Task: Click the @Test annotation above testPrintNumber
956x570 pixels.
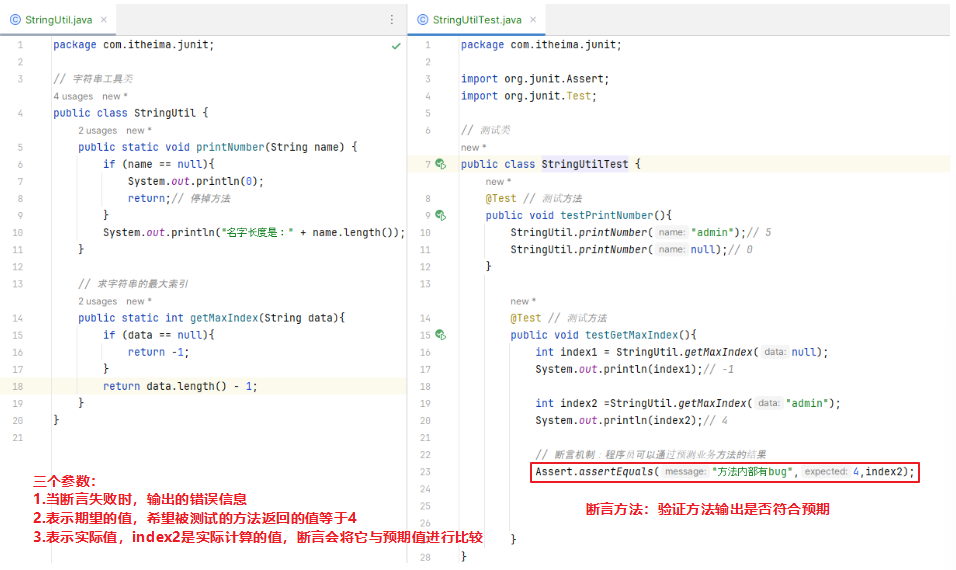Action: tap(501, 198)
